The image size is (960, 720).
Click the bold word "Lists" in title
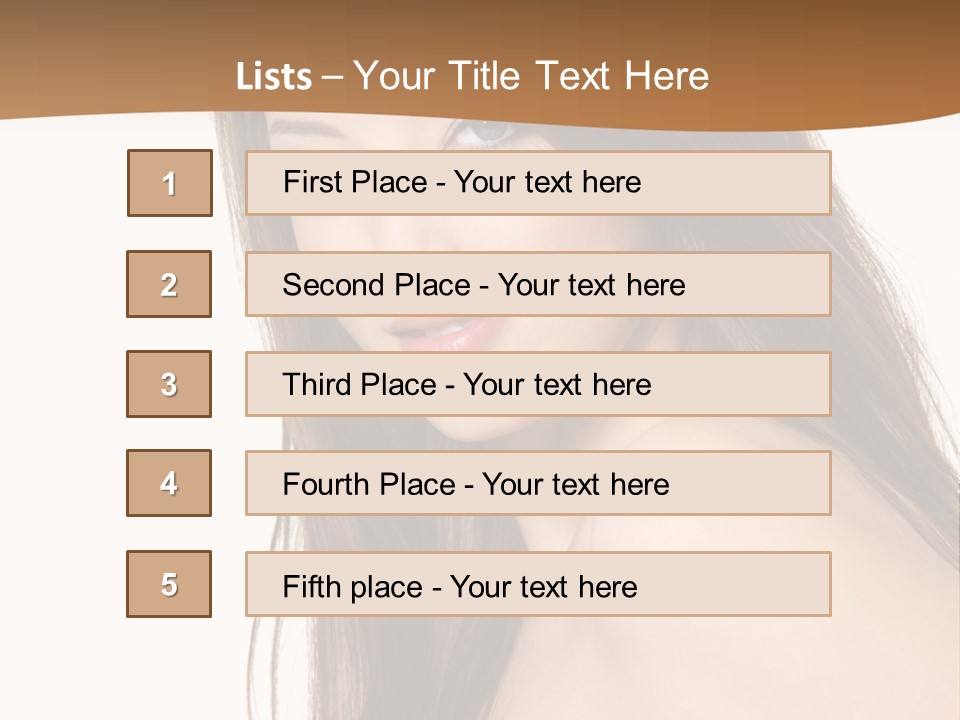tap(274, 77)
